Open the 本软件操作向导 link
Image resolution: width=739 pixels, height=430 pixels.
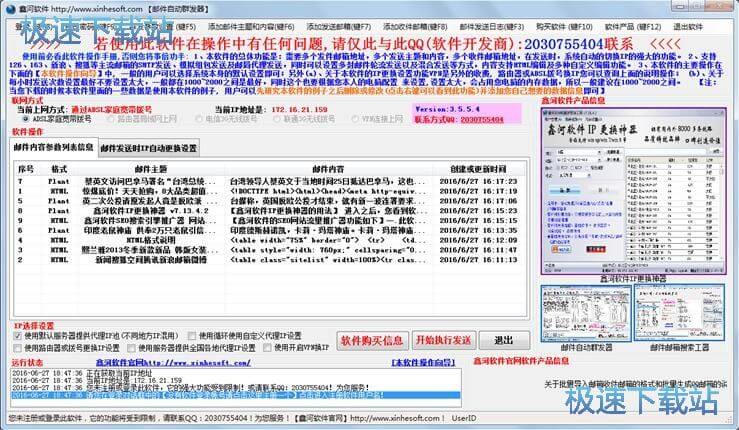coord(423,363)
